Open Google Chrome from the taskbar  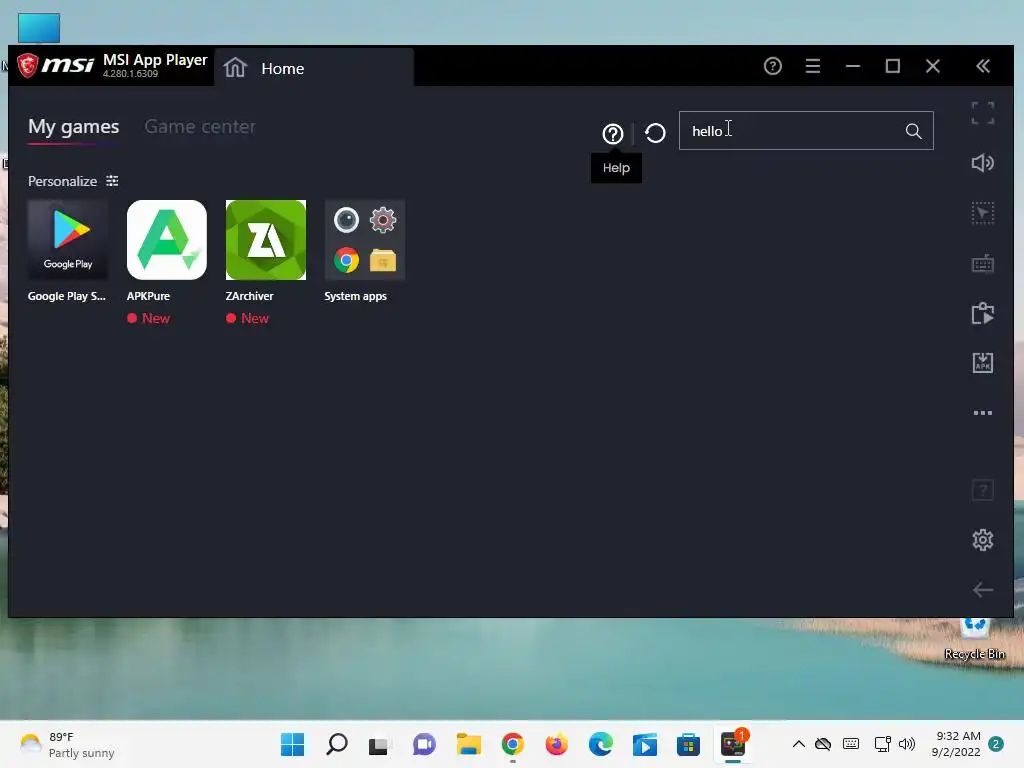tap(513, 744)
